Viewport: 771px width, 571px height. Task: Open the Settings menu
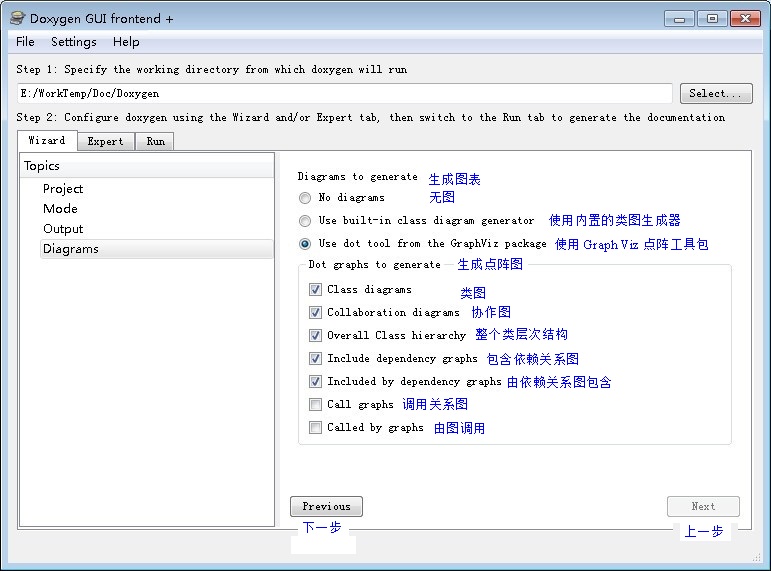[74, 42]
